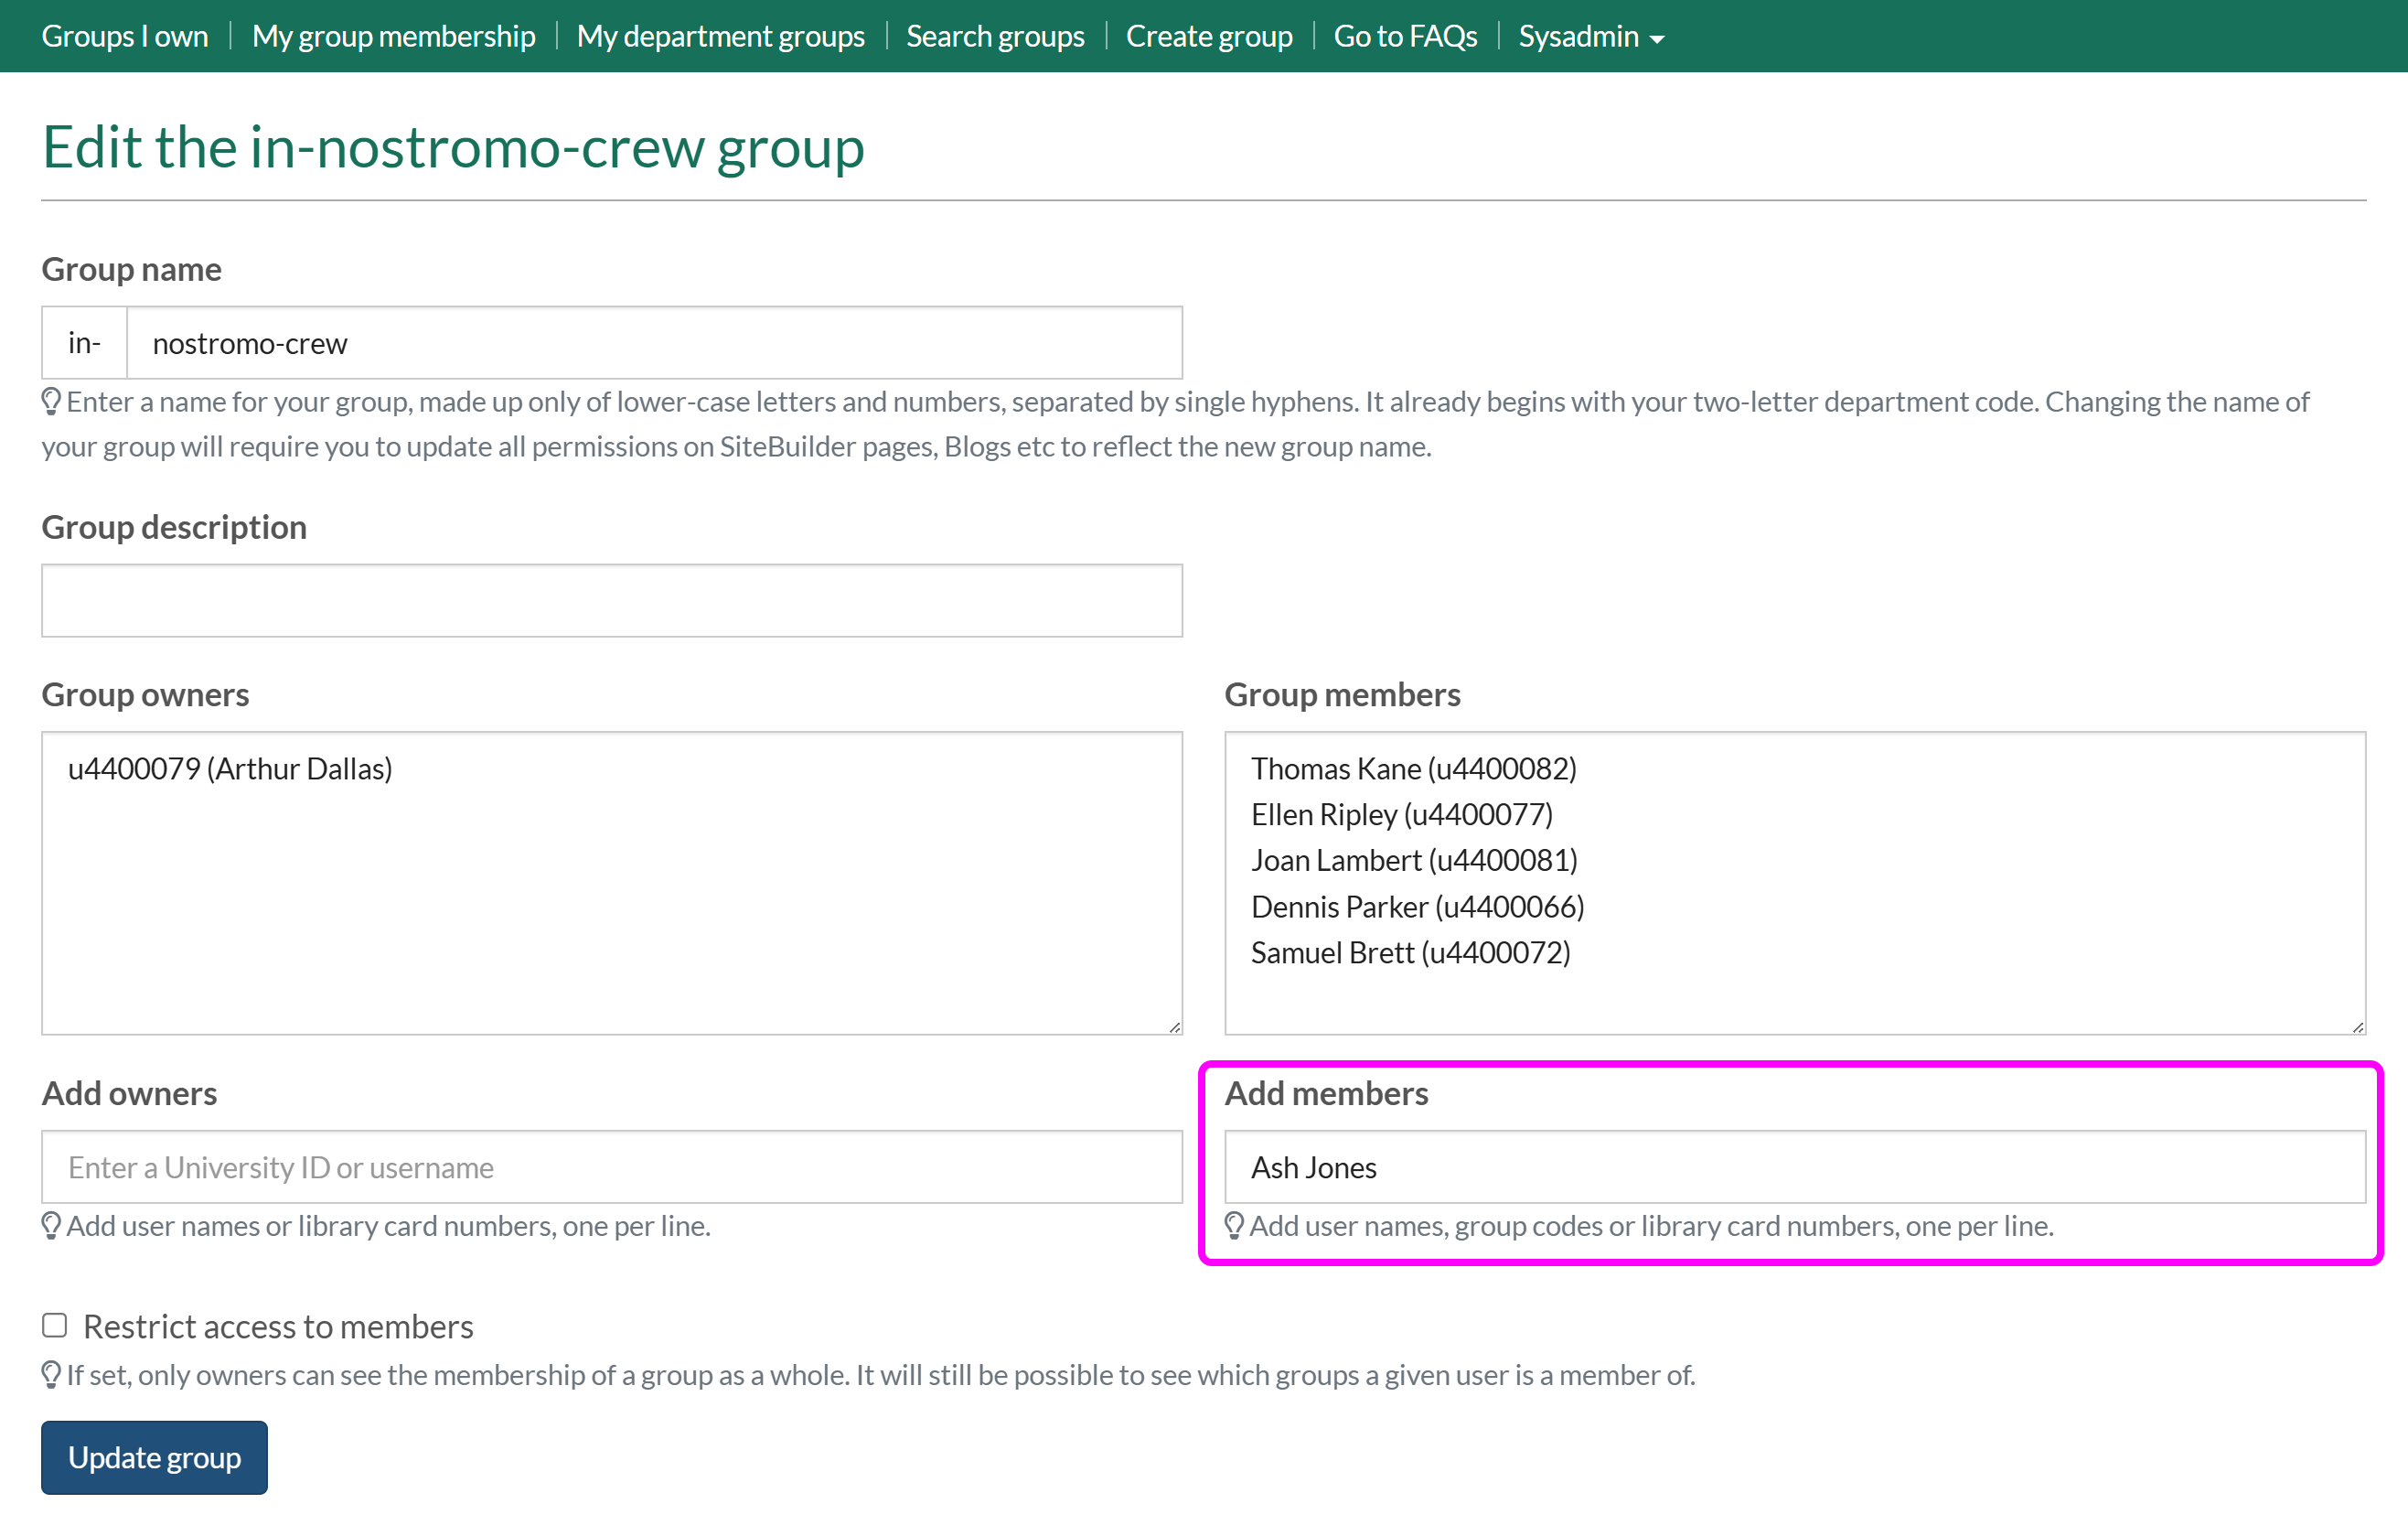This screenshot has height=1536, width=2408.
Task: Enable Restrict access to members checkbox
Action: (x=55, y=1326)
